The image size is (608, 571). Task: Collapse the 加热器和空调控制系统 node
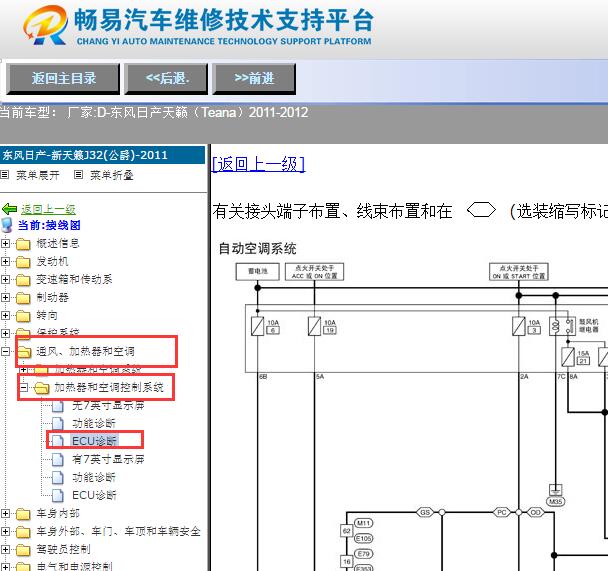click(24, 387)
